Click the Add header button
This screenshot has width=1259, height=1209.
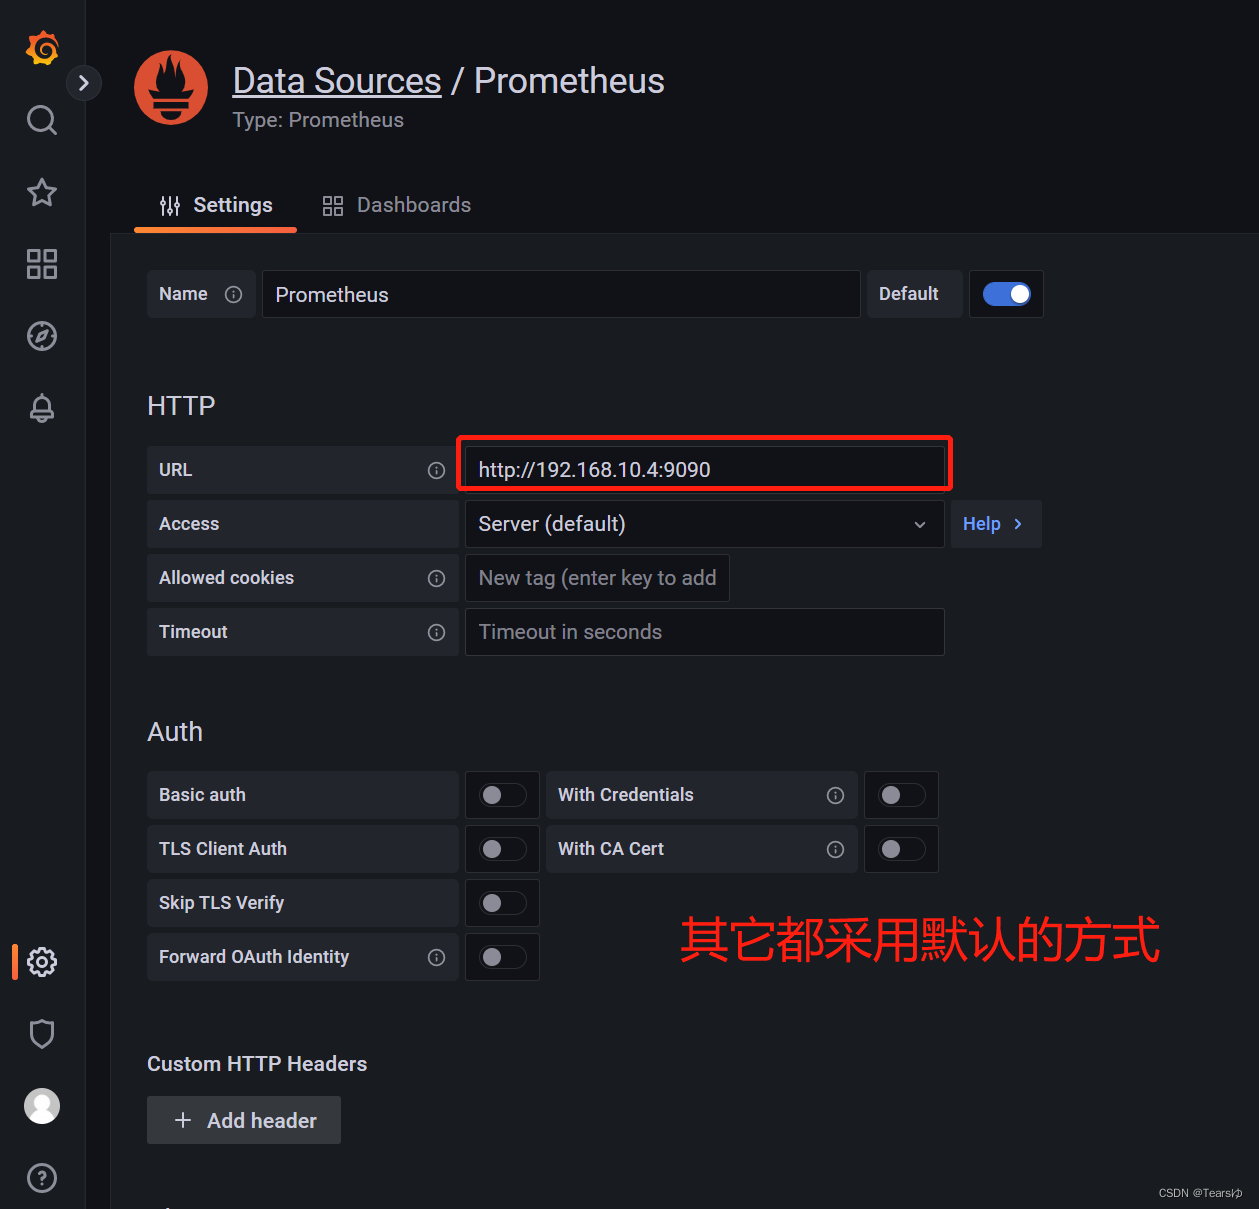point(244,1120)
